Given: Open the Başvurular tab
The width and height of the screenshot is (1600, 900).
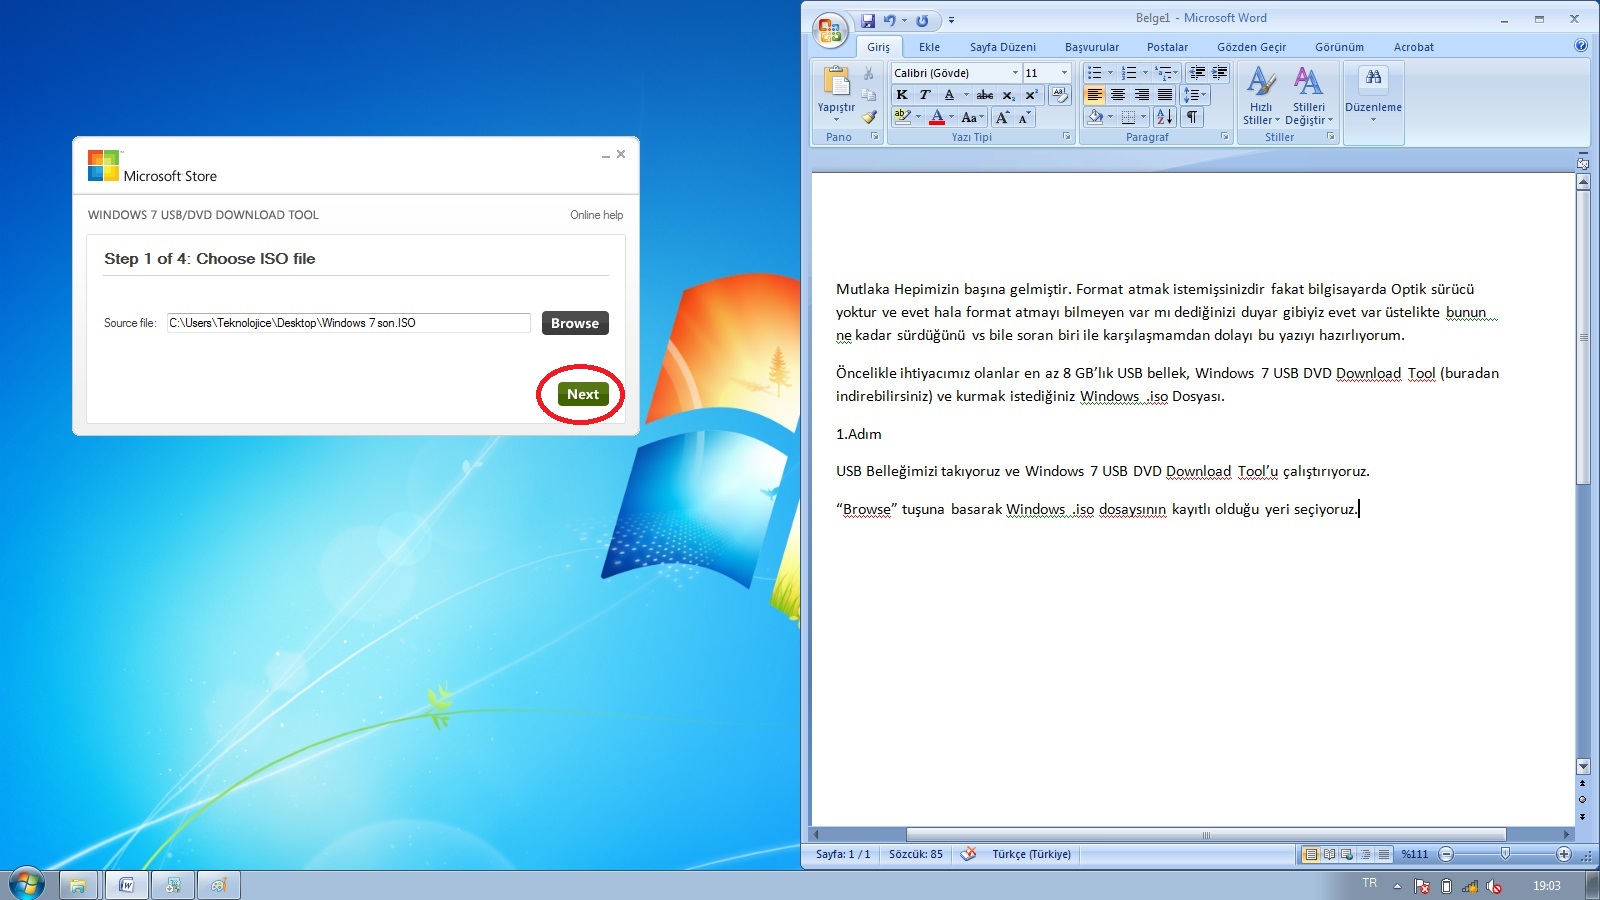Looking at the screenshot, I should 1092,47.
